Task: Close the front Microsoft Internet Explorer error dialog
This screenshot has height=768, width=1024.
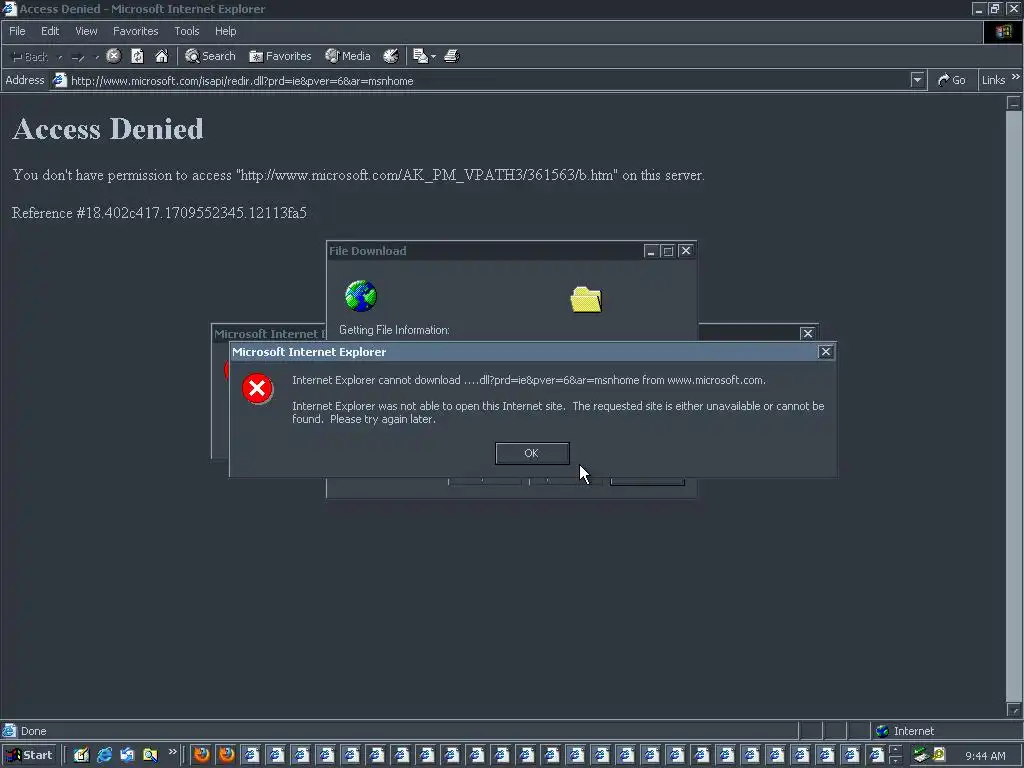Action: click(825, 352)
